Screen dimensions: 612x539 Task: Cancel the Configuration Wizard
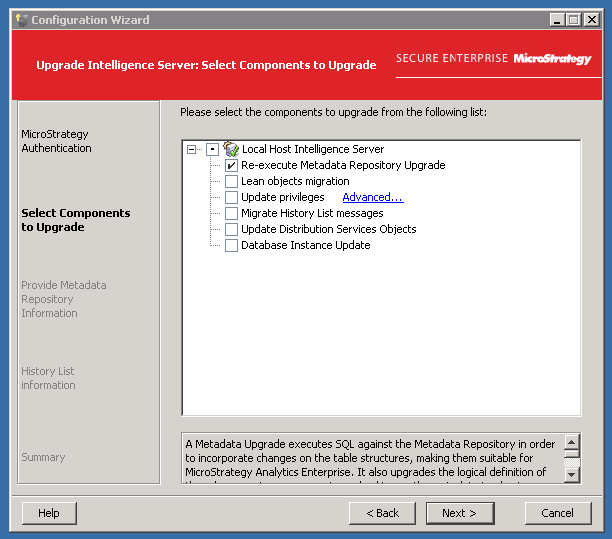pos(558,513)
